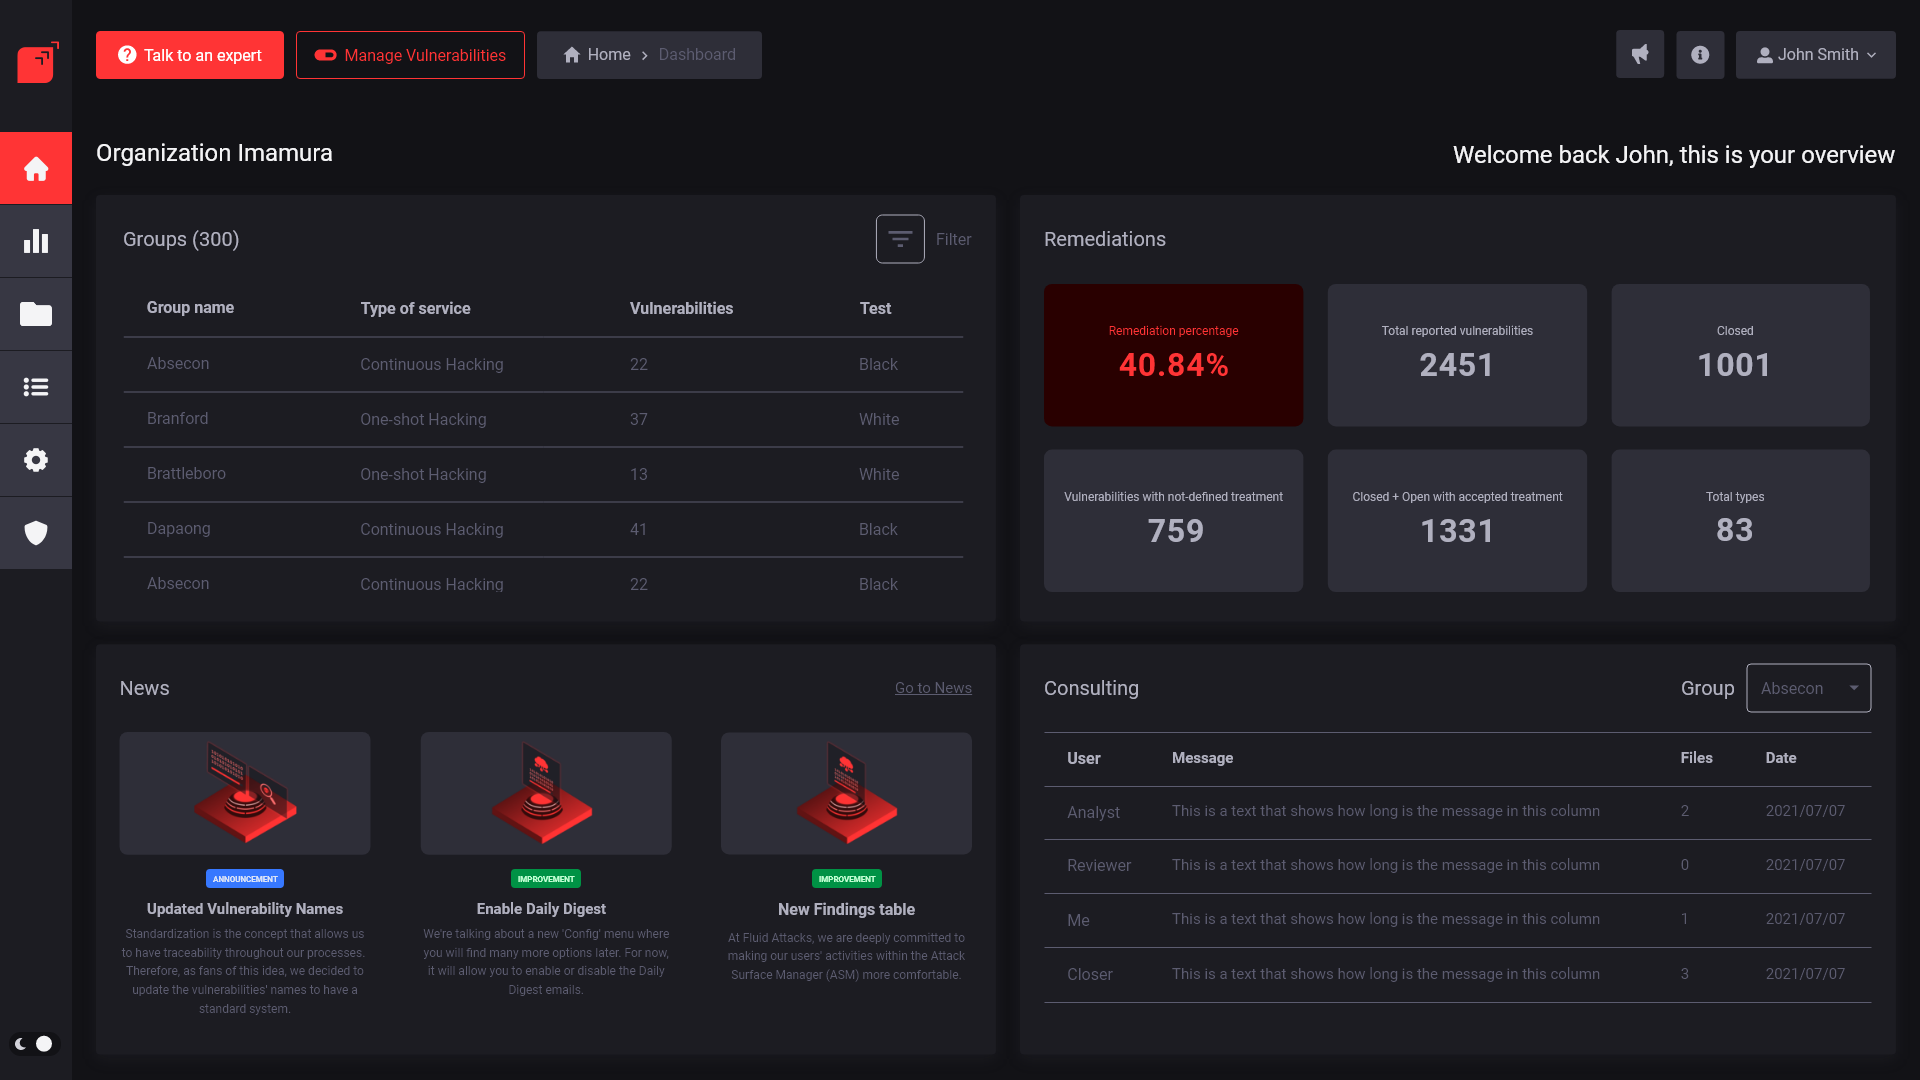Click the folder icon in sidebar
The image size is (1920, 1080).
(x=36, y=314)
